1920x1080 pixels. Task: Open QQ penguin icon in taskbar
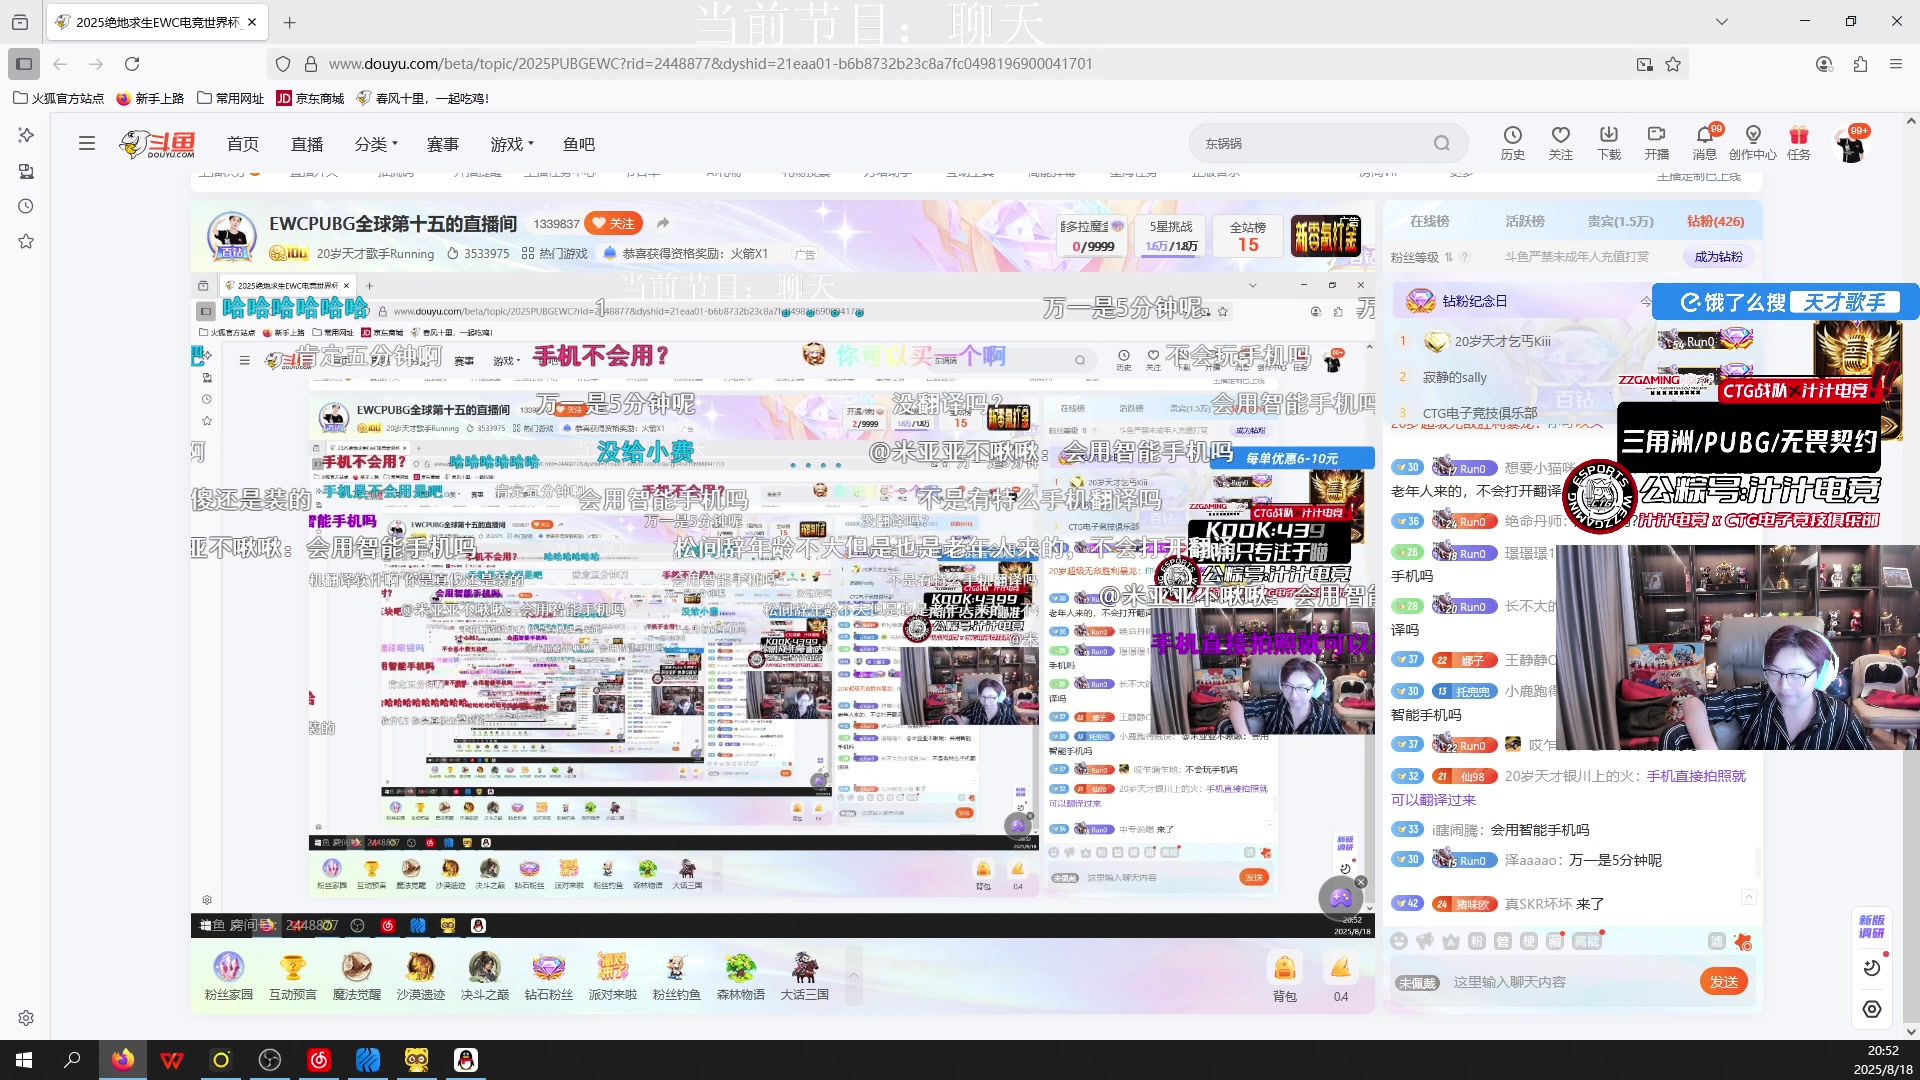tap(466, 1060)
